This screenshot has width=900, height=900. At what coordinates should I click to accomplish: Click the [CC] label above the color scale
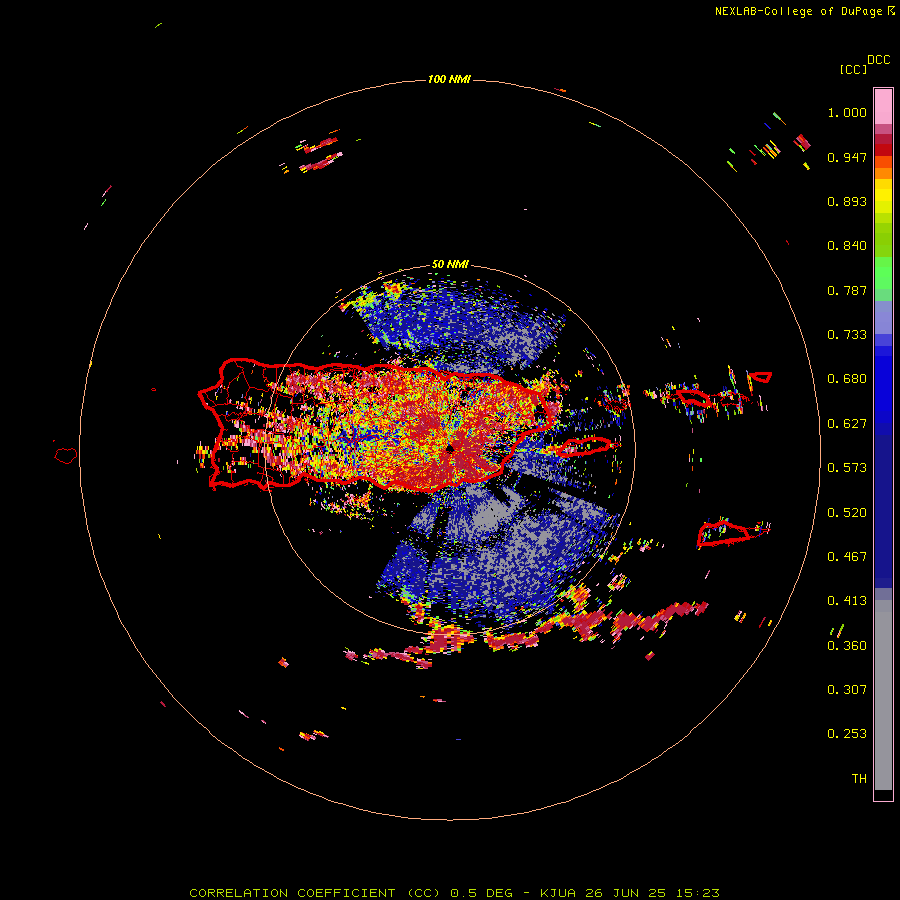pyautogui.click(x=853, y=69)
